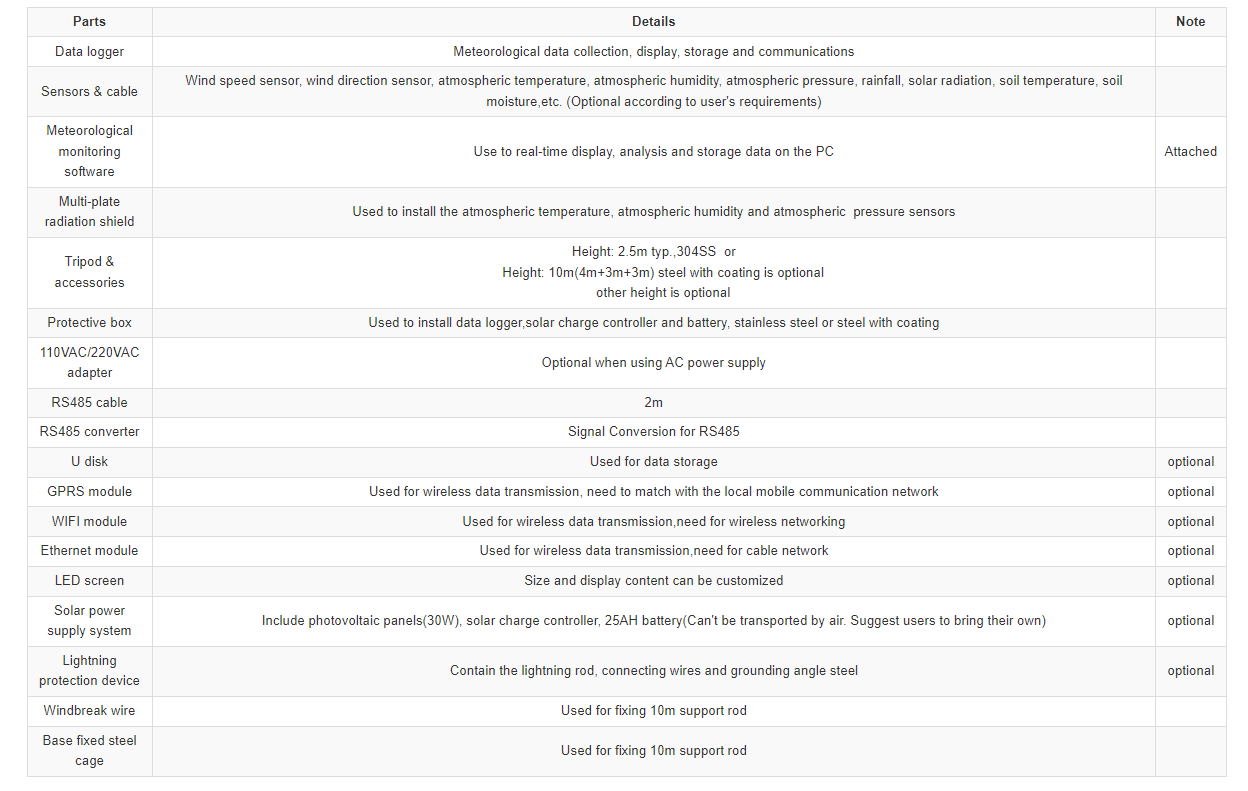
Task: Click the 110VAC/220VAC adapter cell
Action: click(x=89, y=363)
